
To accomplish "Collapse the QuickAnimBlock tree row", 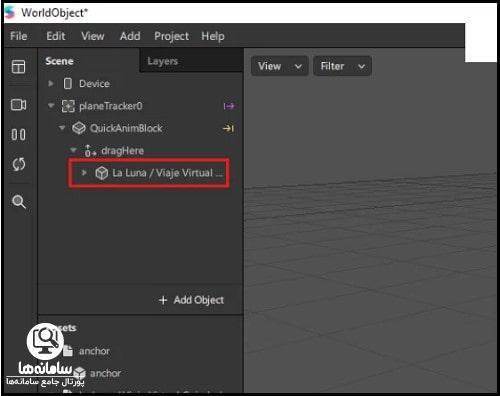I will 62,128.
